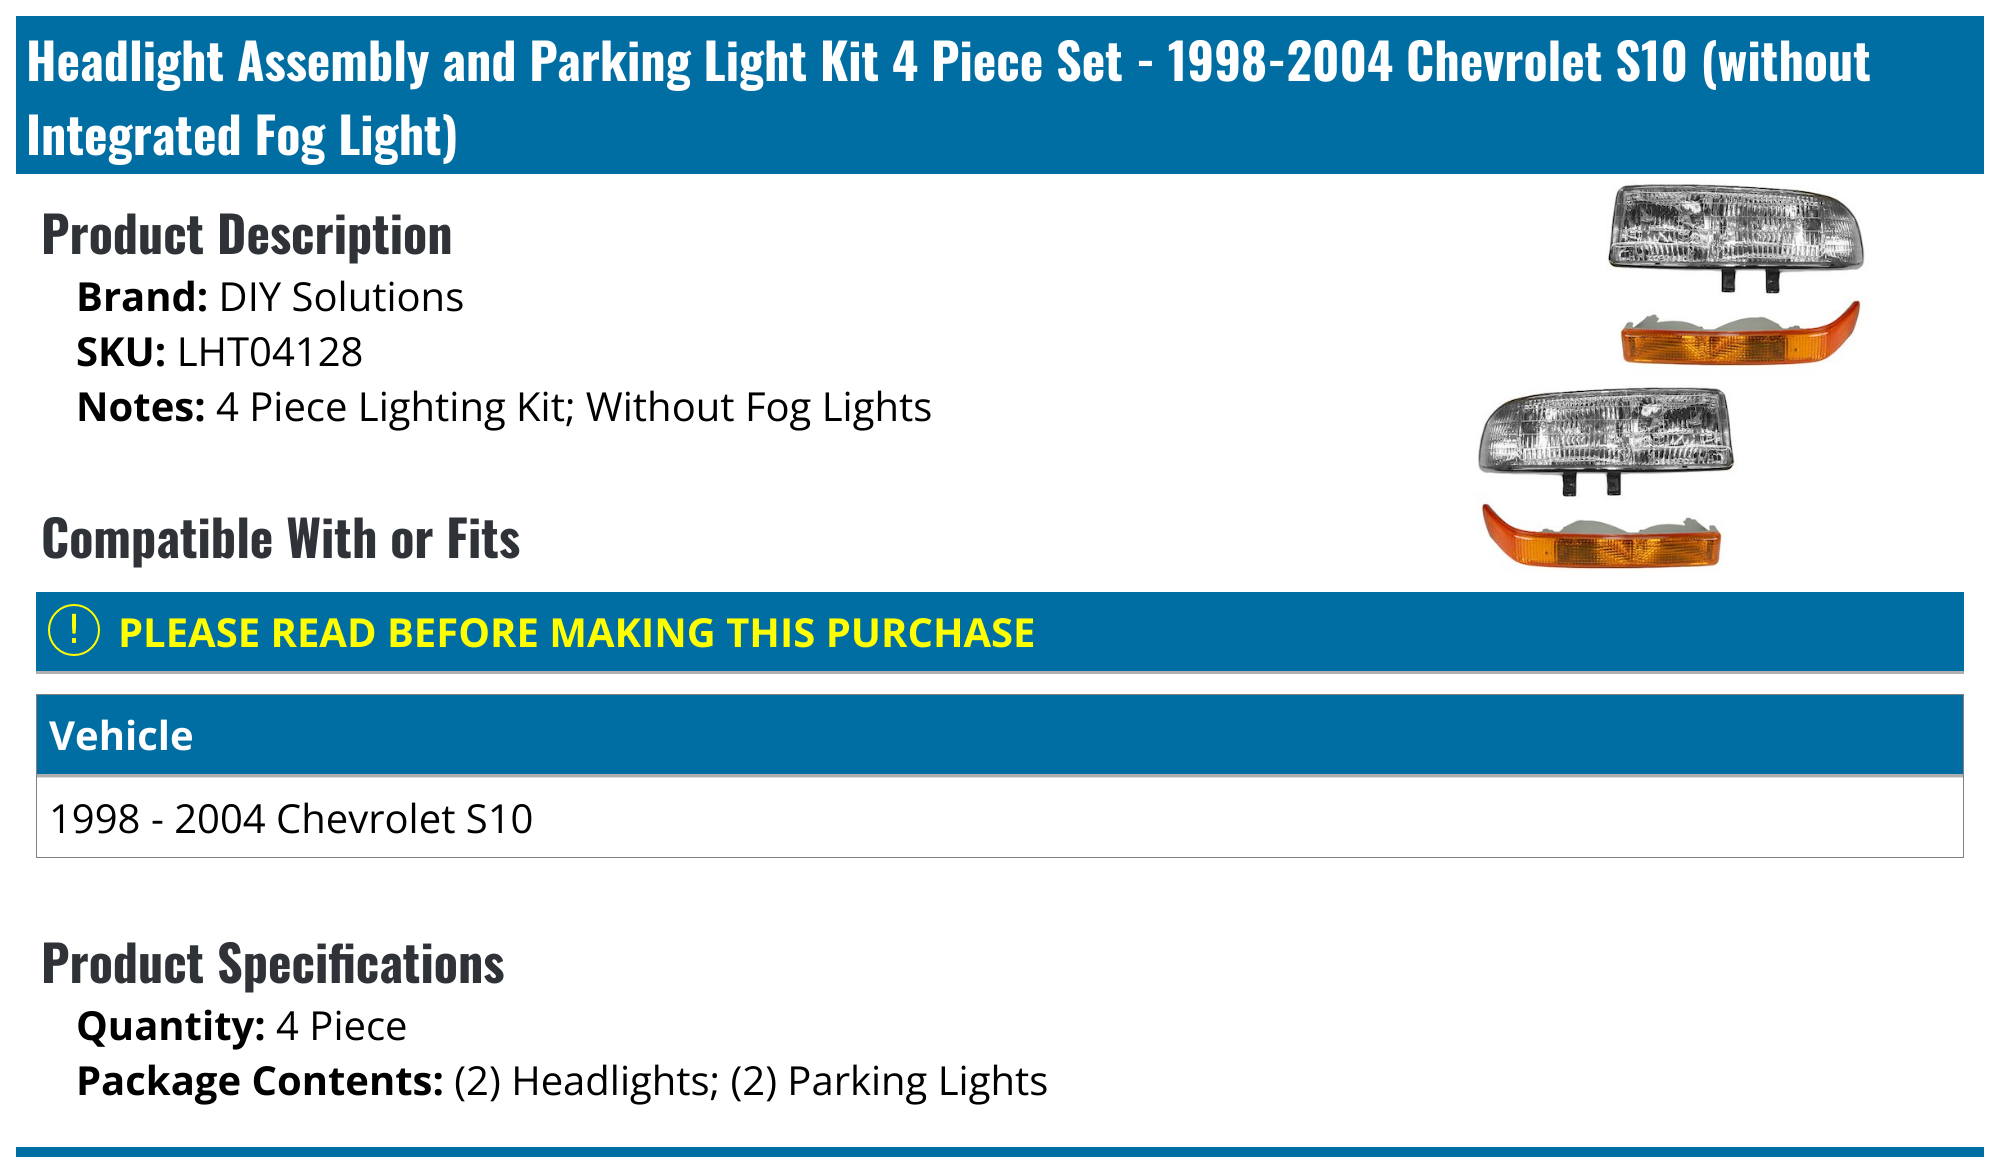
Task: Click the SKU number LHT04128
Action: pos(270,353)
